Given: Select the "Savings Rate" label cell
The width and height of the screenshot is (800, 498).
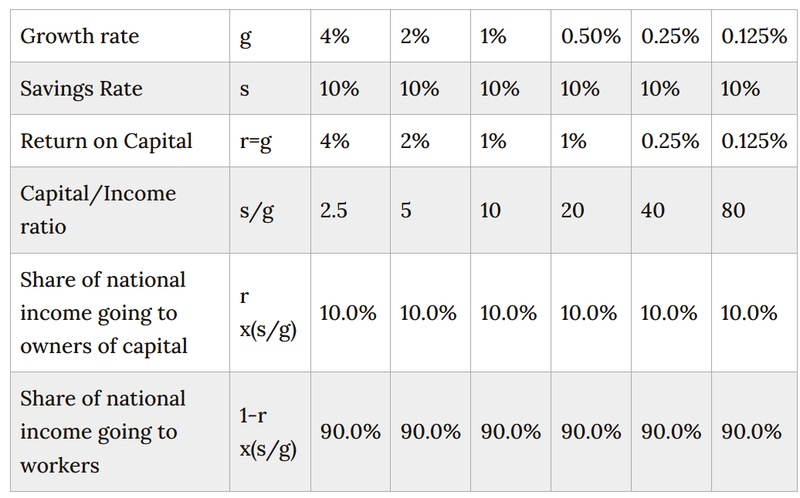Looking at the screenshot, I should coord(81,88).
